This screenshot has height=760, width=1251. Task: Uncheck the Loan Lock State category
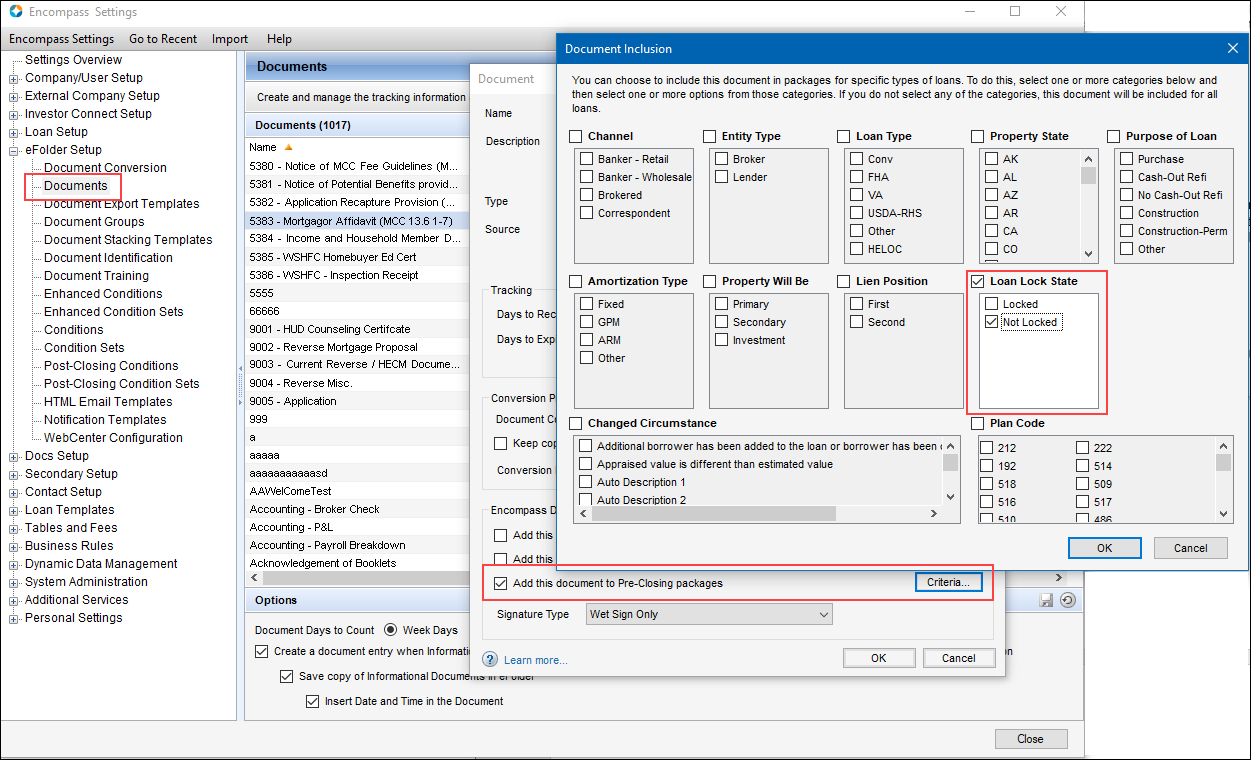(x=977, y=281)
